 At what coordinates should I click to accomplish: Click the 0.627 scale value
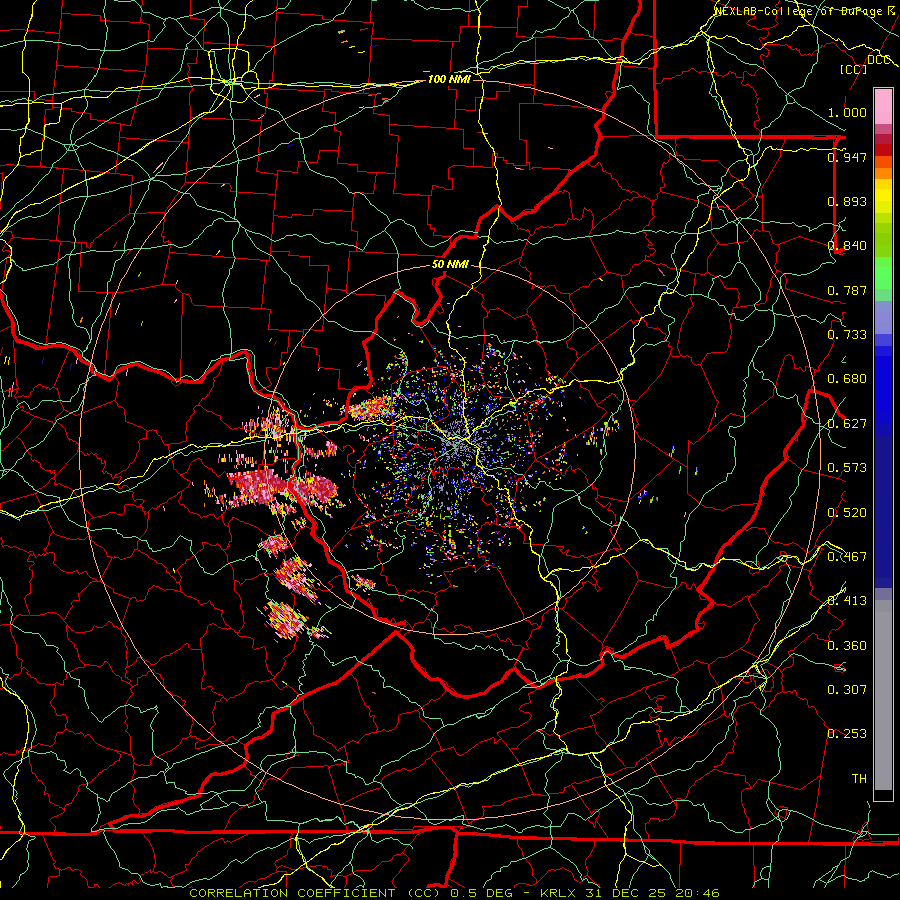pyautogui.click(x=847, y=424)
